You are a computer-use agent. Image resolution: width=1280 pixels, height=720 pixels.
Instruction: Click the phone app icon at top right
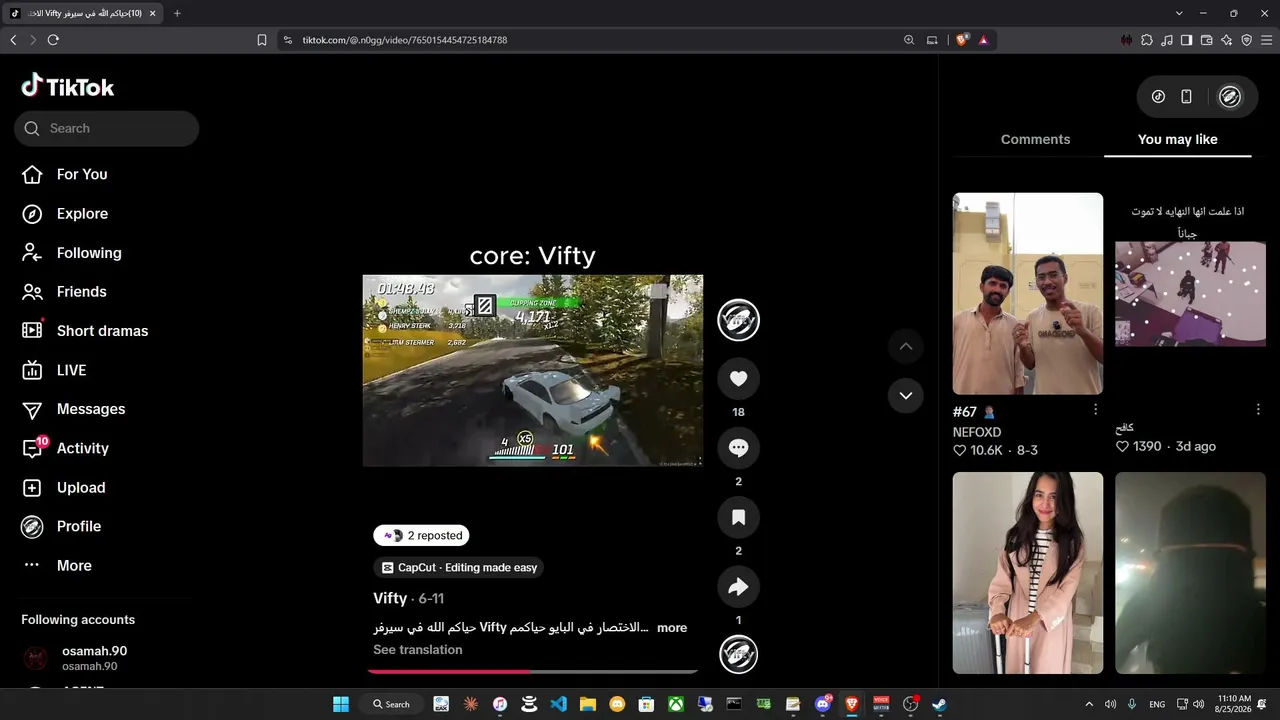(1186, 97)
